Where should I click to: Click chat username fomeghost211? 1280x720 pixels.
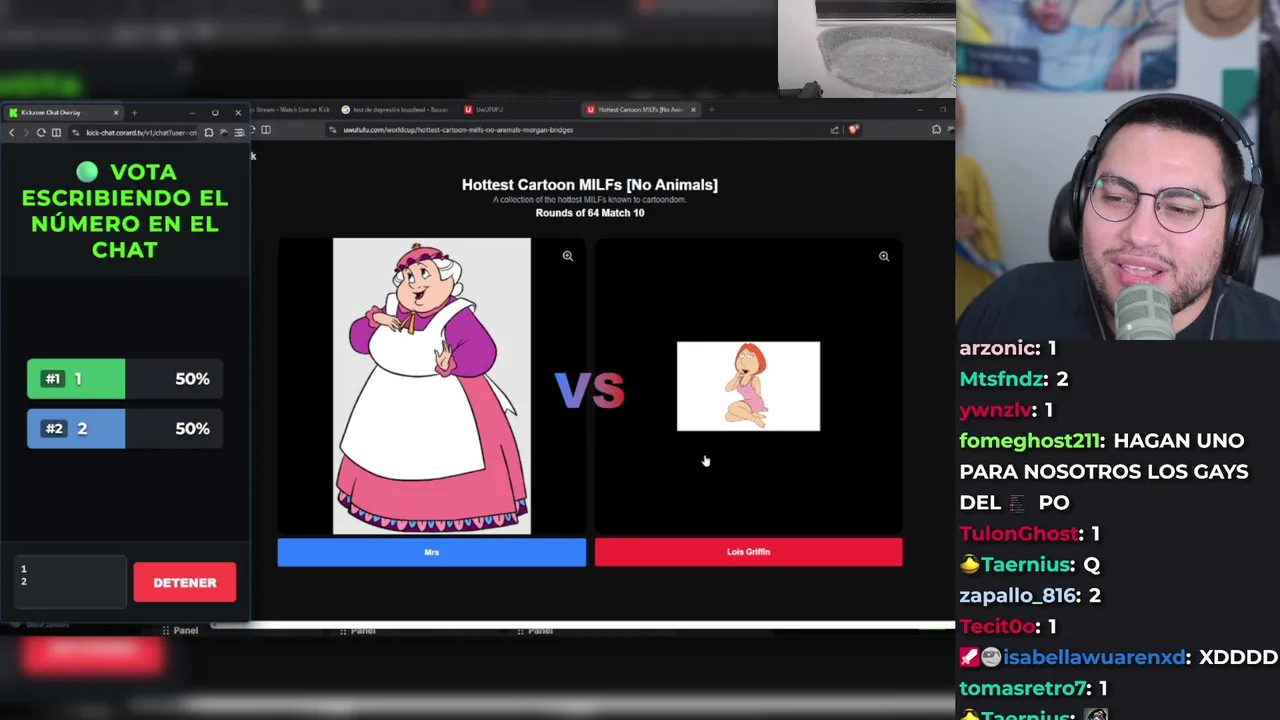coord(1029,441)
